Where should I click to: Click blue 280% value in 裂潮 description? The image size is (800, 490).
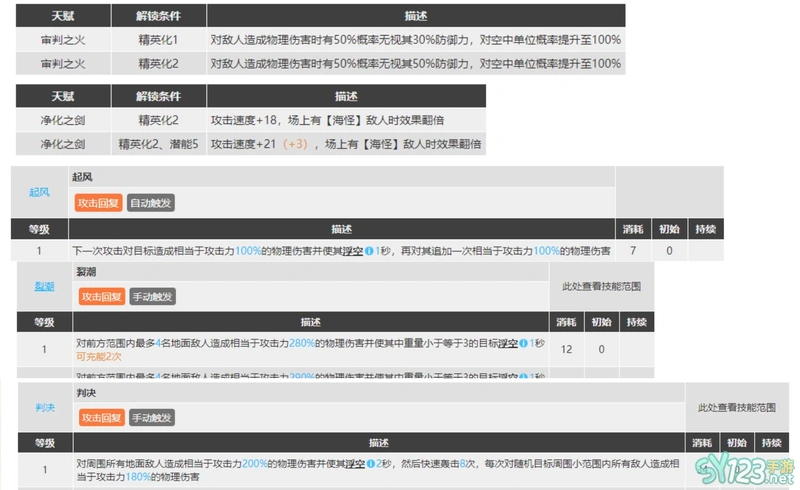[302, 344]
